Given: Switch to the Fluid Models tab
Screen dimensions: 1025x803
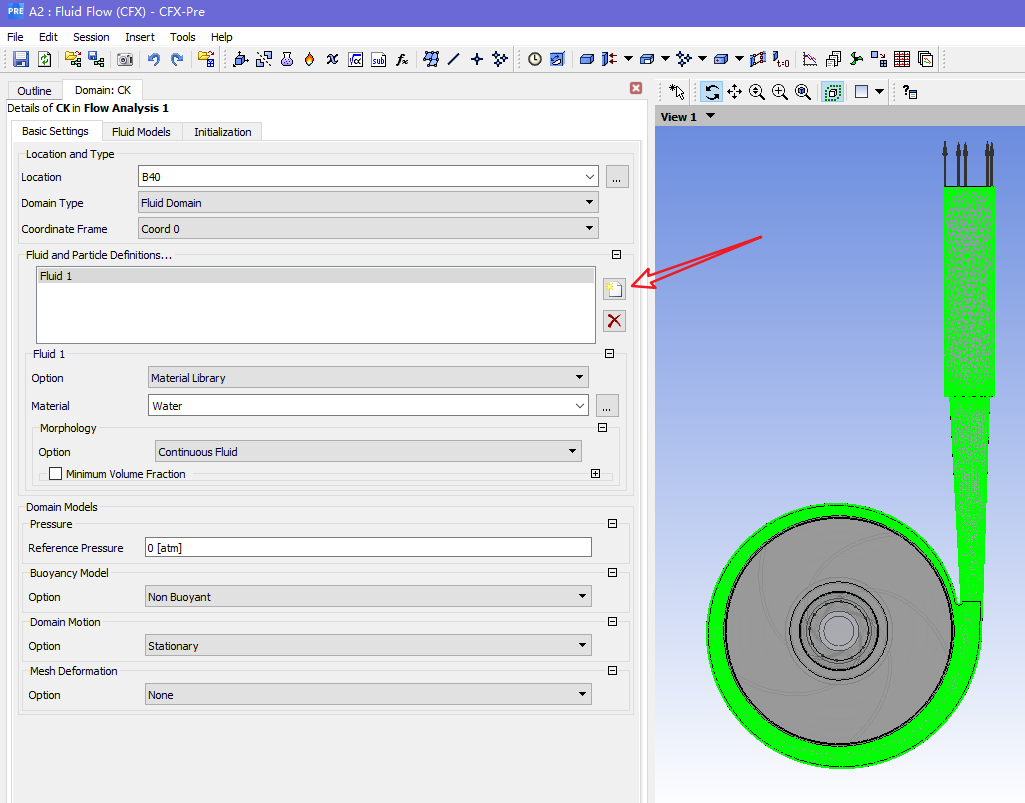Looking at the screenshot, I should [141, 132].
